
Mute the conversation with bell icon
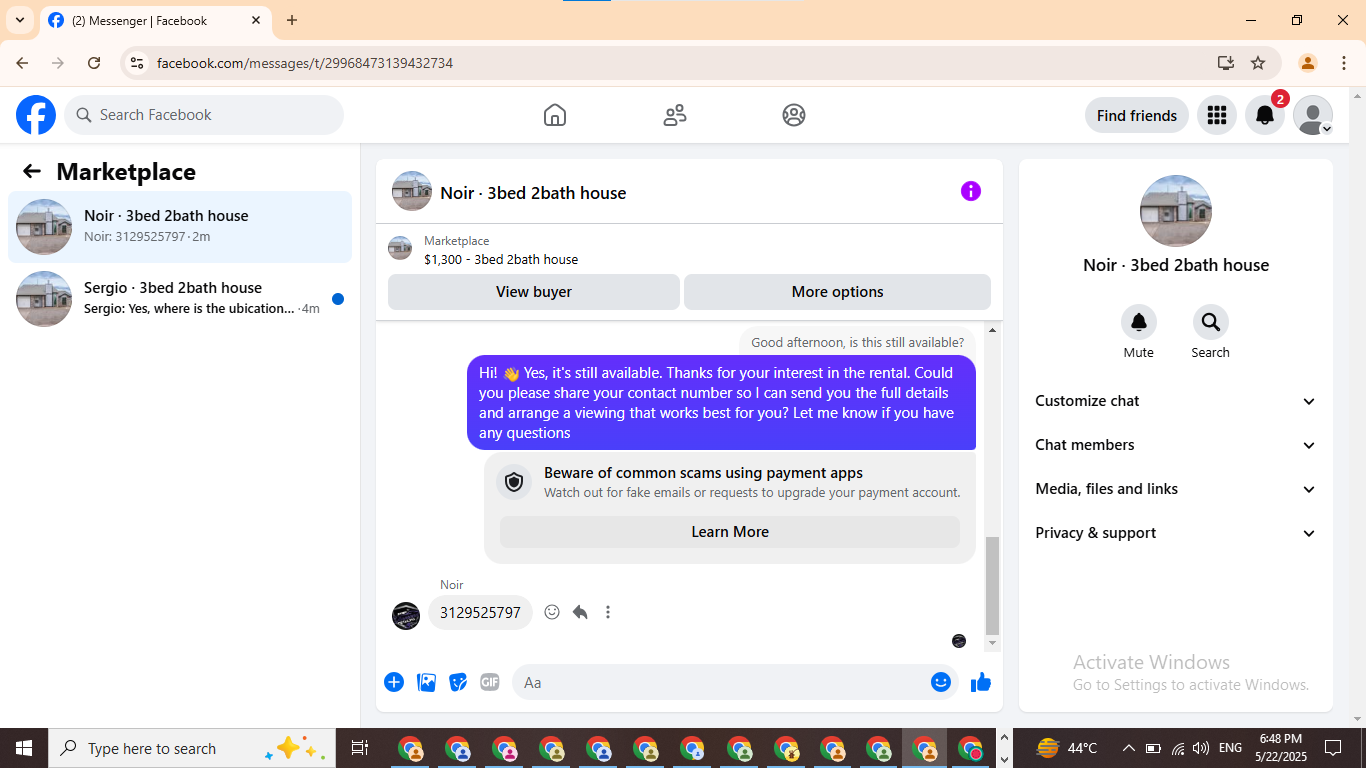(1139, 322)
